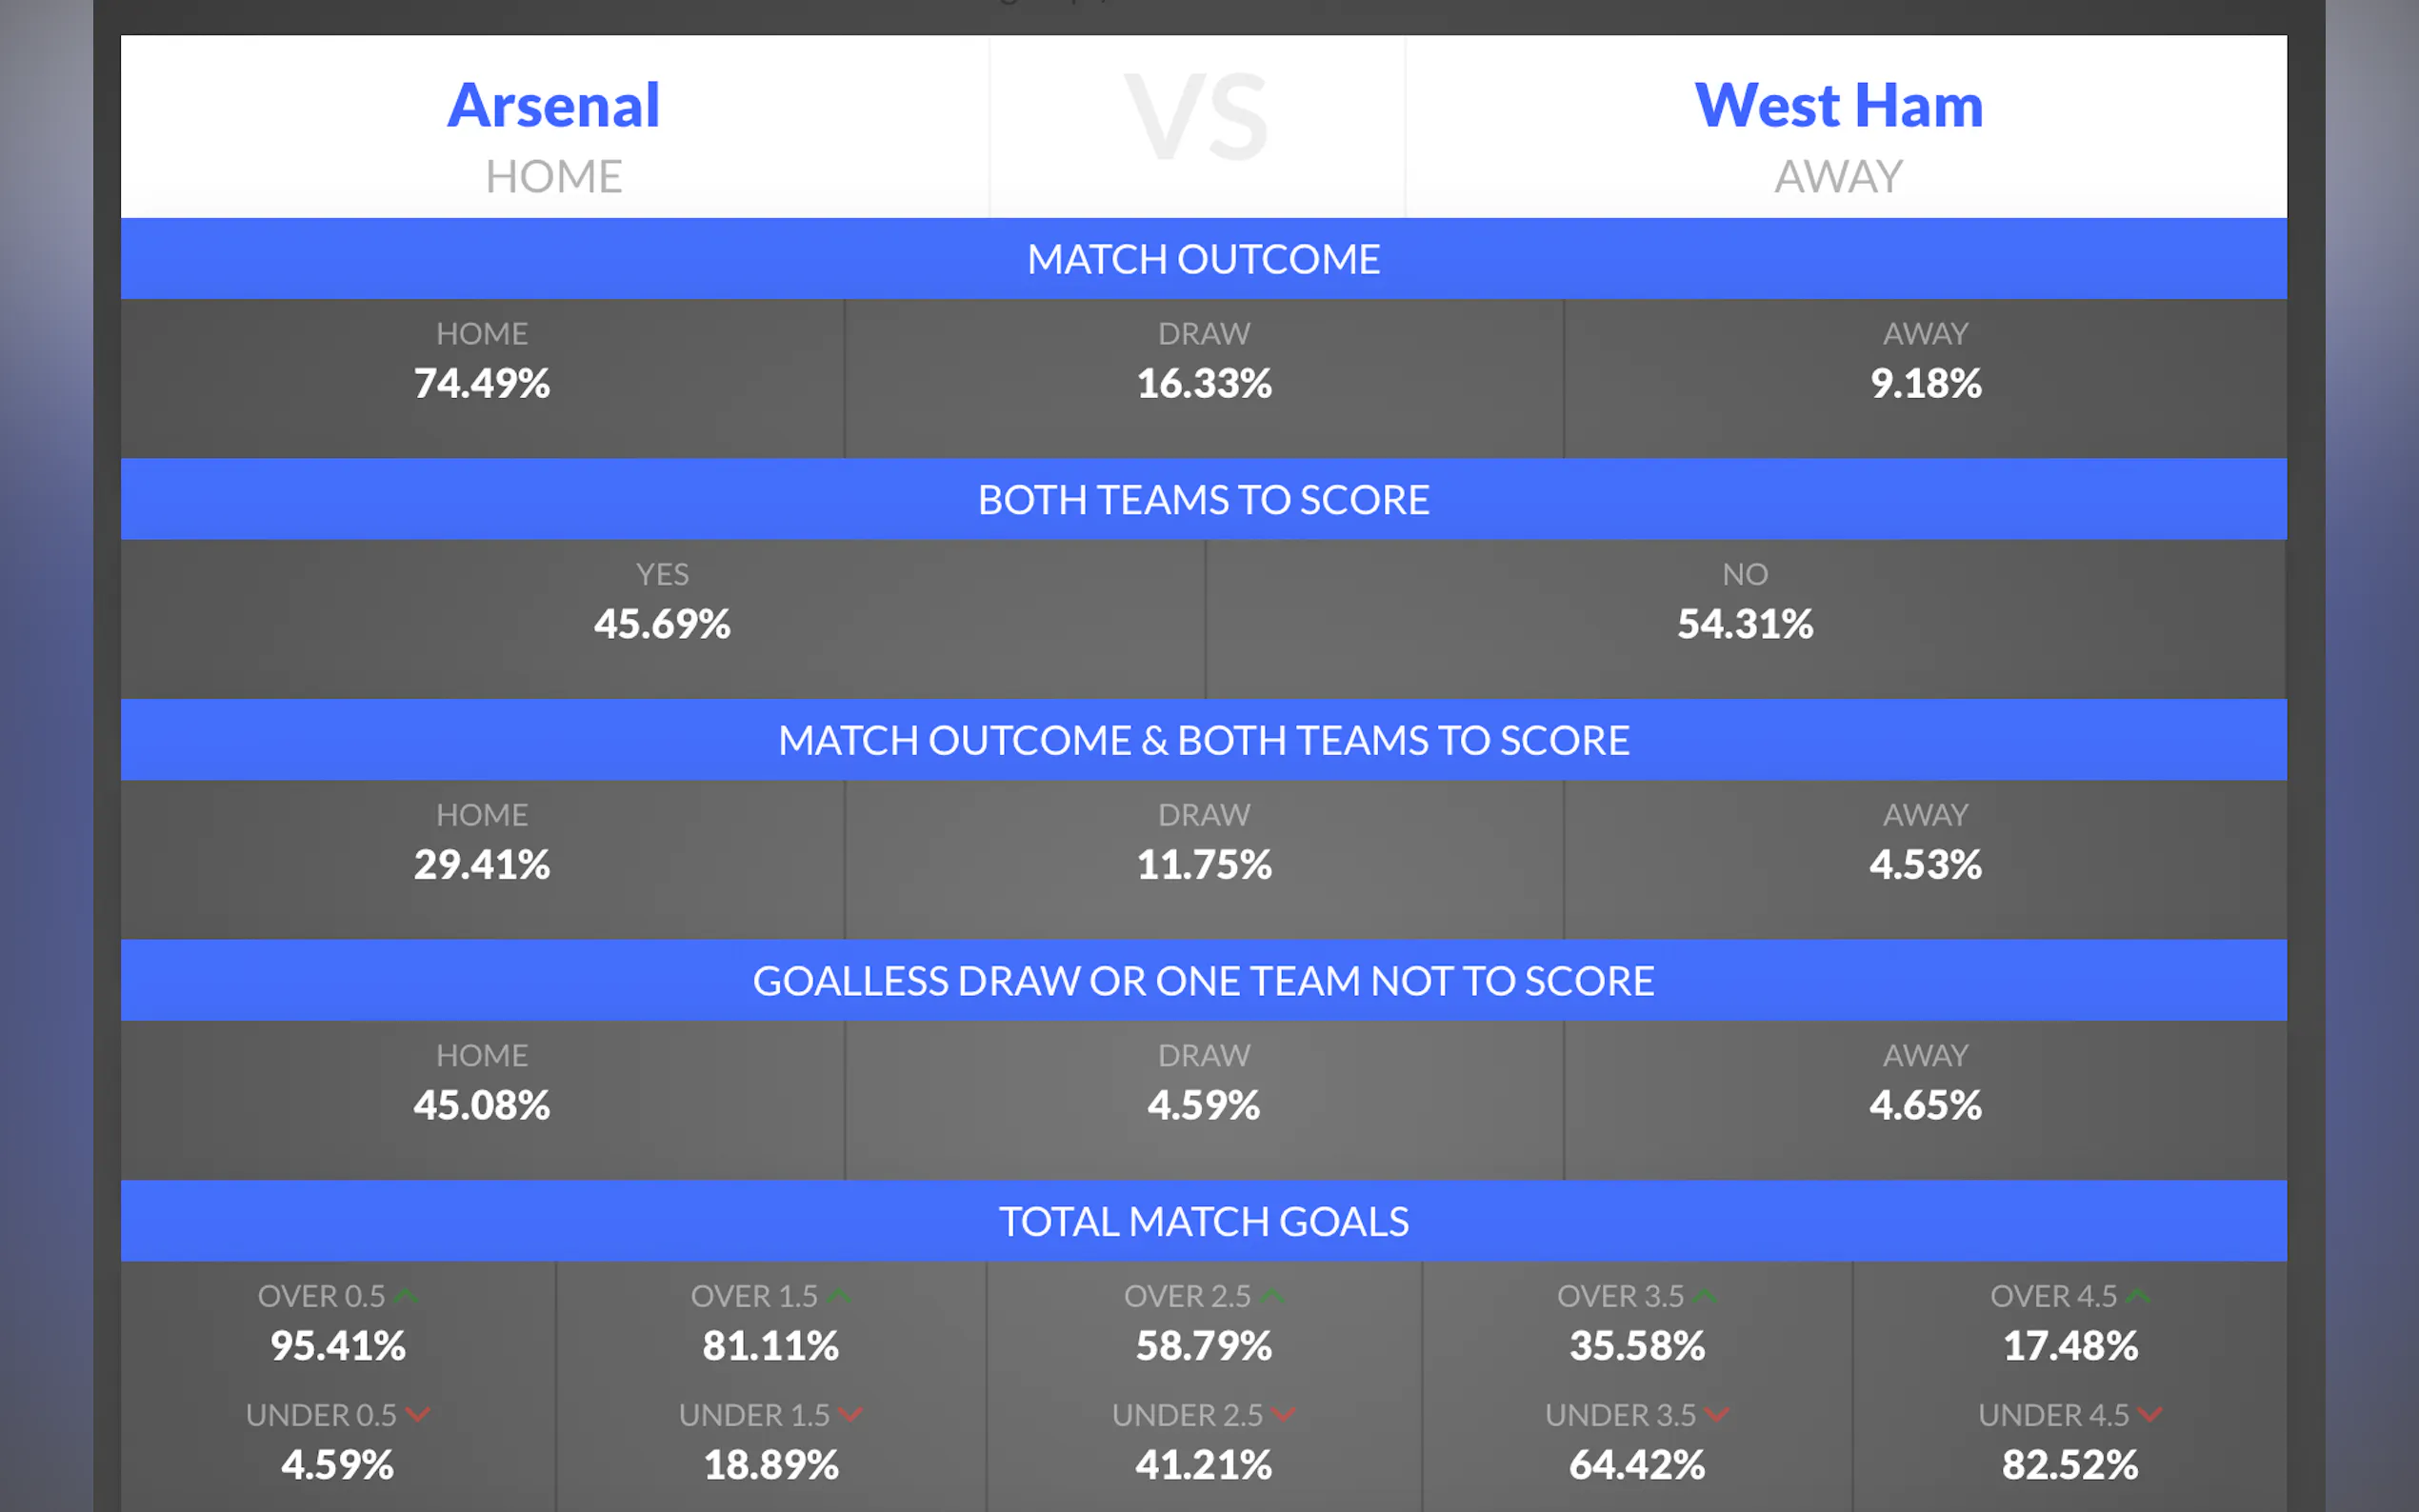2419x1512 pixels.
Task: Open the Arsenal team link
Action: click(553, 106)
